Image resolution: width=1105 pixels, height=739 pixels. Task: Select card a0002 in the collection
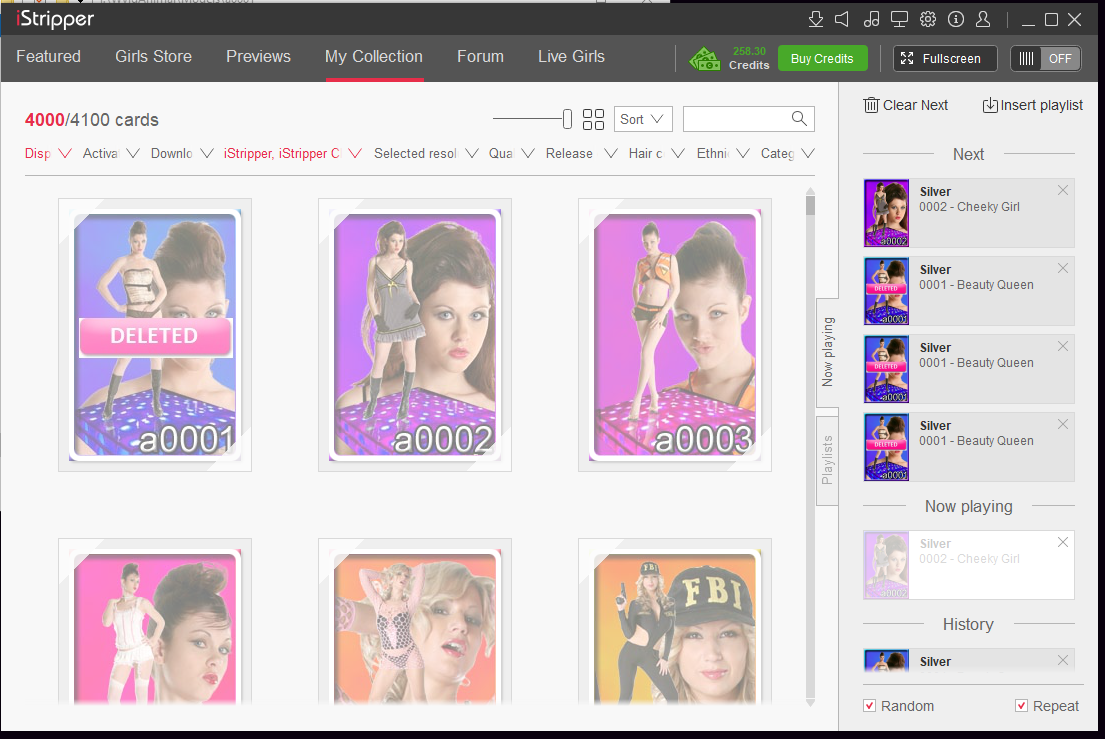click(415, 335)
